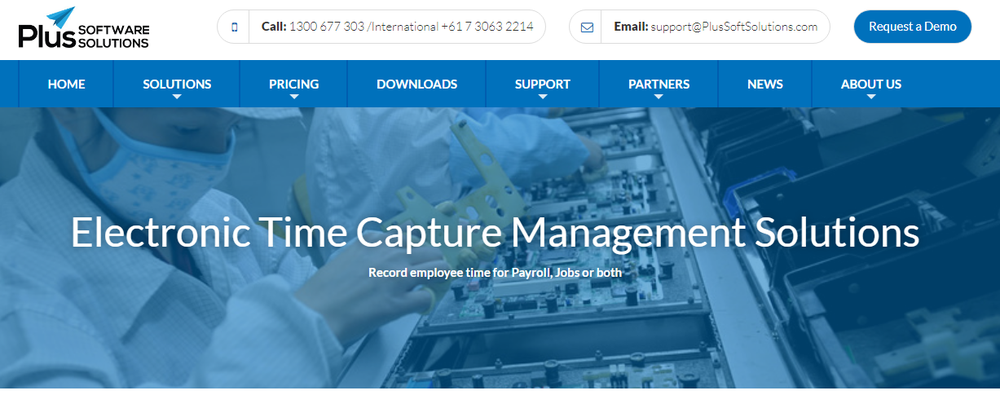The image size is (1000, 420).
Task: Expand the About Us dropdown arrow
Action: tap(871, 98)
